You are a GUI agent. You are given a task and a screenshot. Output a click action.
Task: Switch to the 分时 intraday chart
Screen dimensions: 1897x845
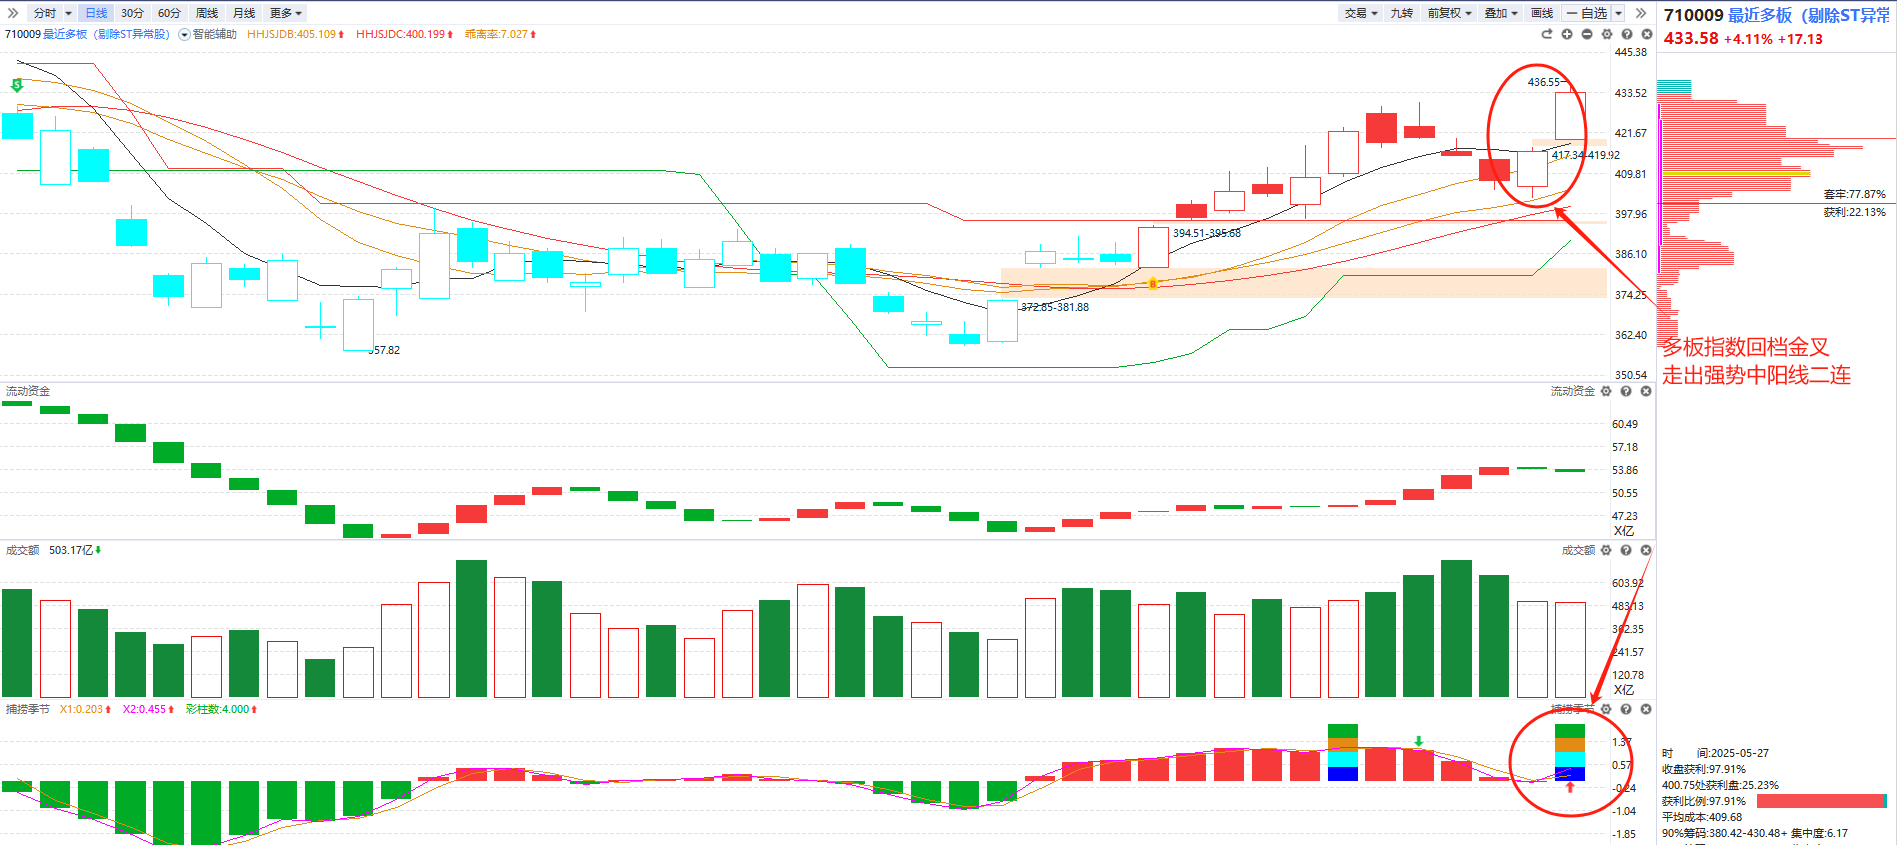[x=44, y=13]
